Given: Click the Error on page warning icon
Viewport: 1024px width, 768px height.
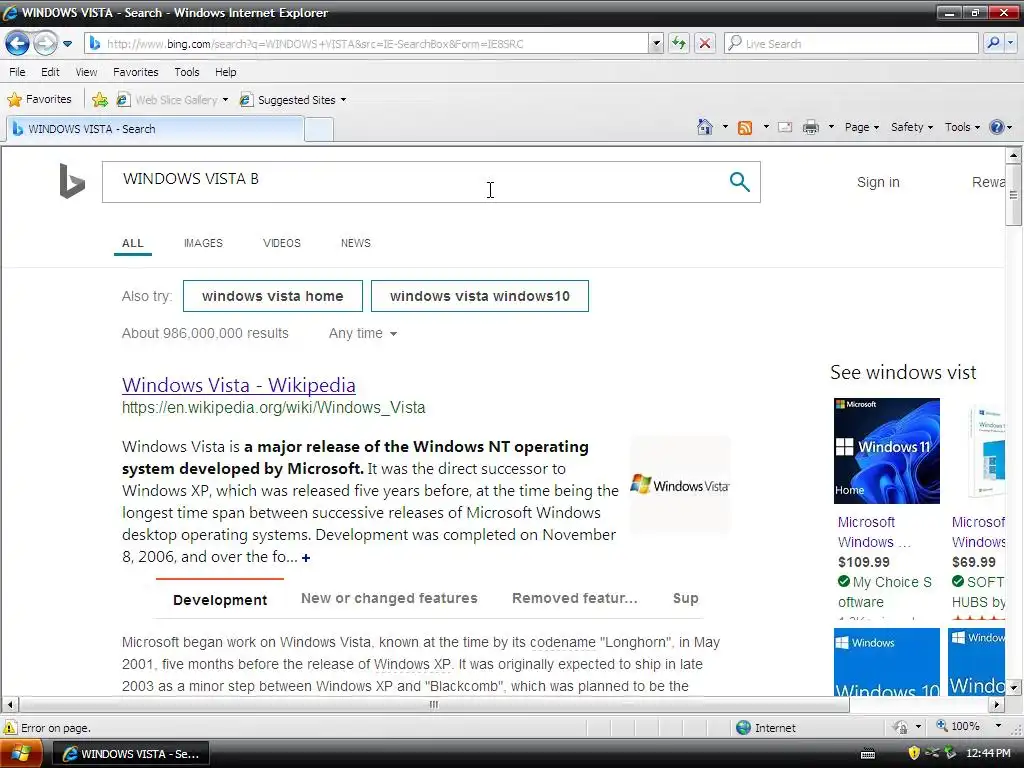Looking at the screenshot, I should pyautogui.click(x=10, y=728).
